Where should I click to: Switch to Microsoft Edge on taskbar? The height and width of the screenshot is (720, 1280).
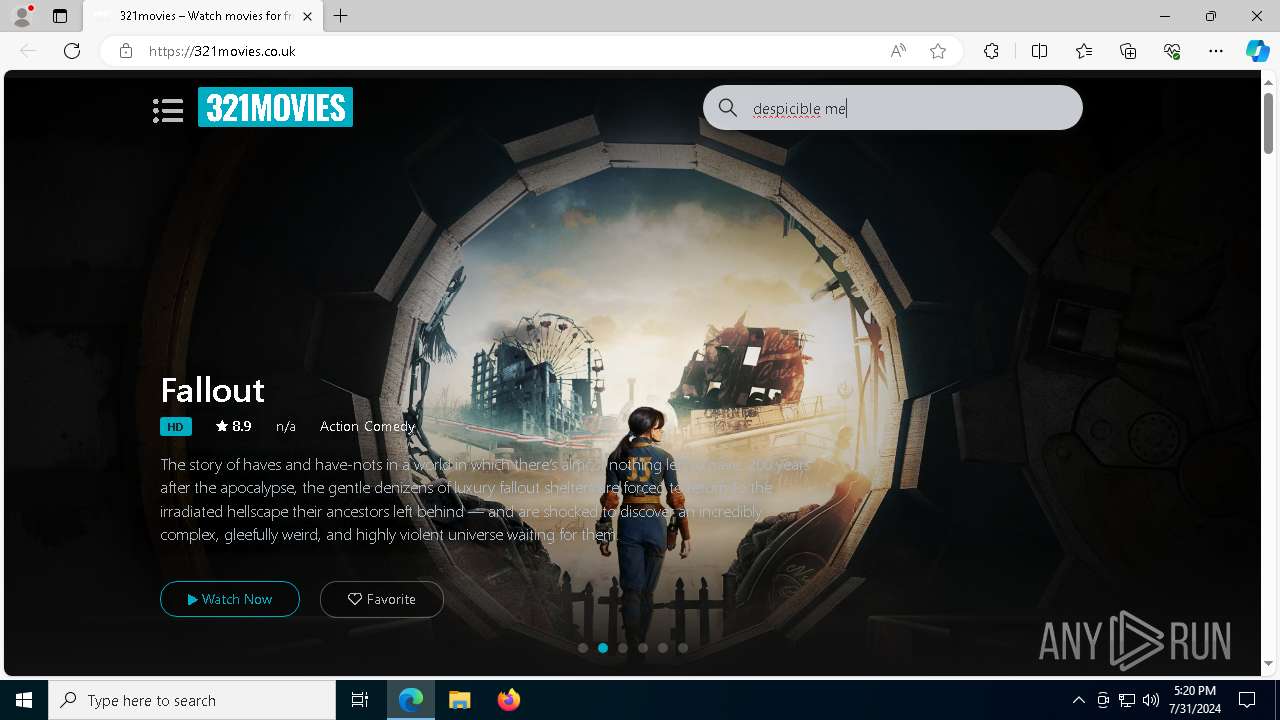coord(411,700)
